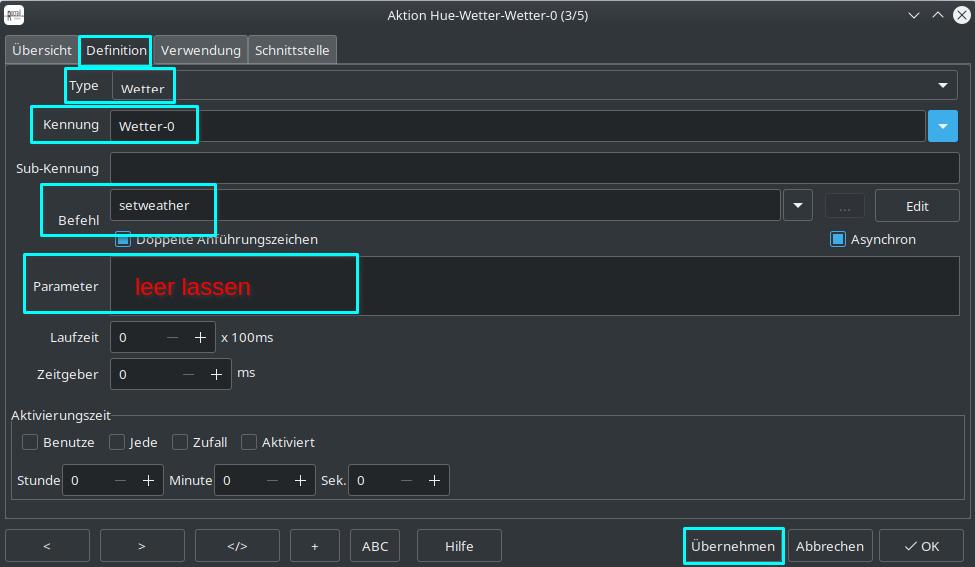Decrease the Minute value with minus

point(272,481)
